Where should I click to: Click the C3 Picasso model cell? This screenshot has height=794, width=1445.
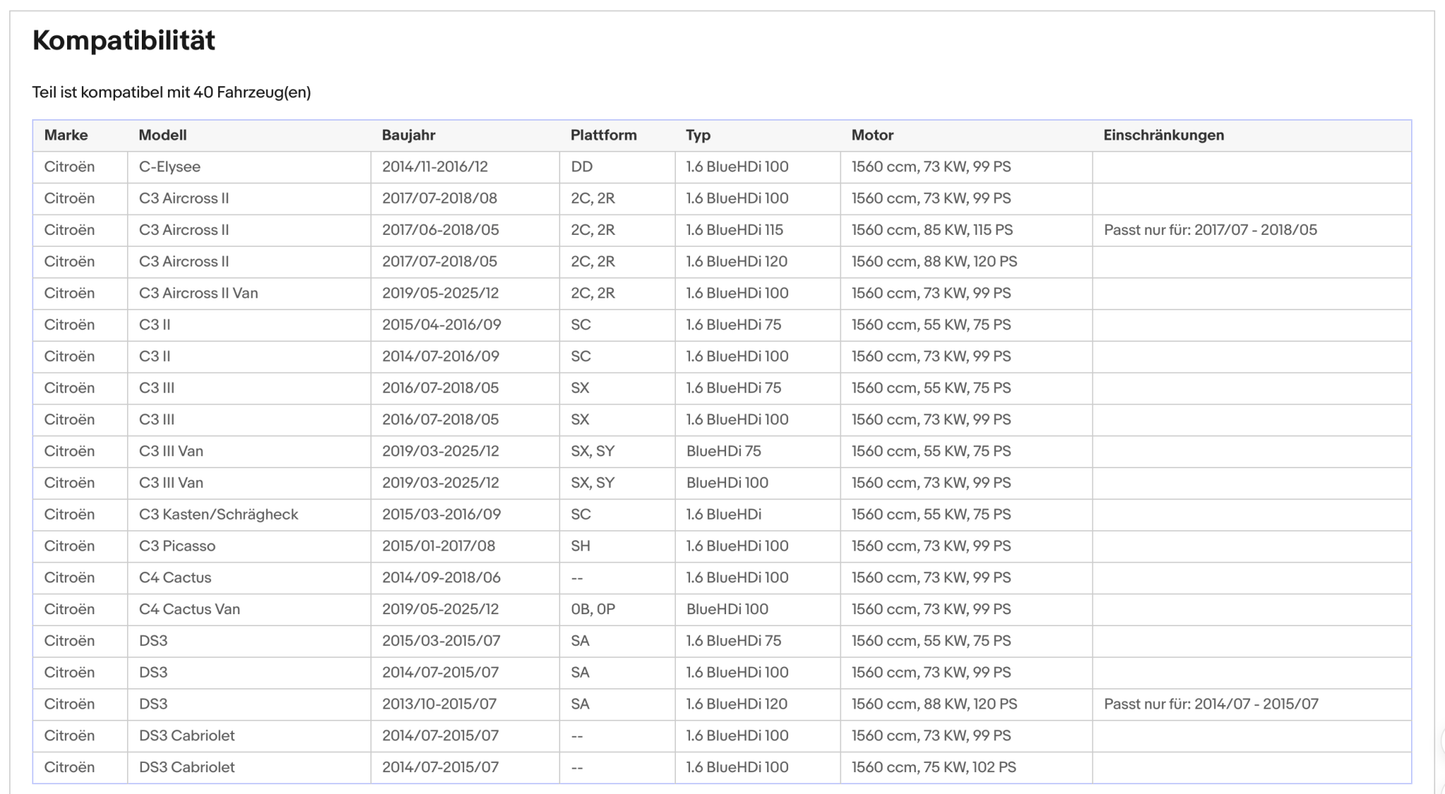[249, 546]
